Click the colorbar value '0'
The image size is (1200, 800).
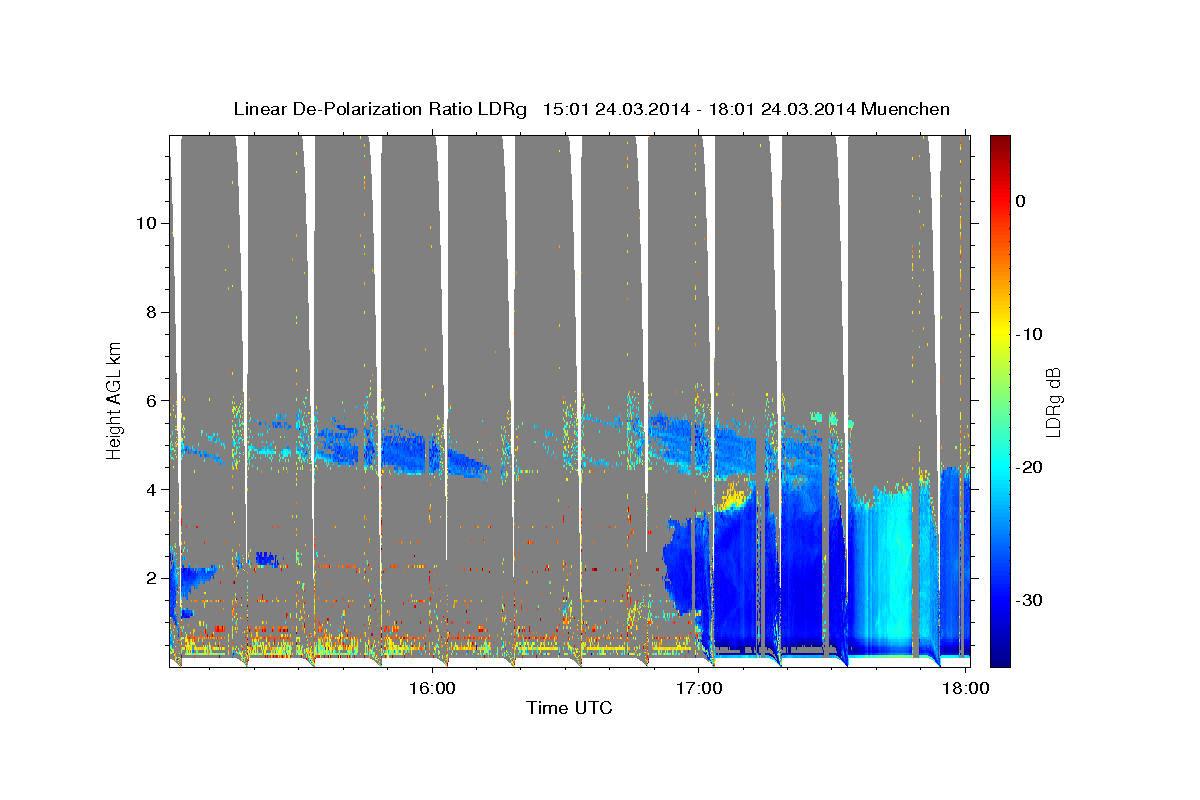coord(1021,201)
